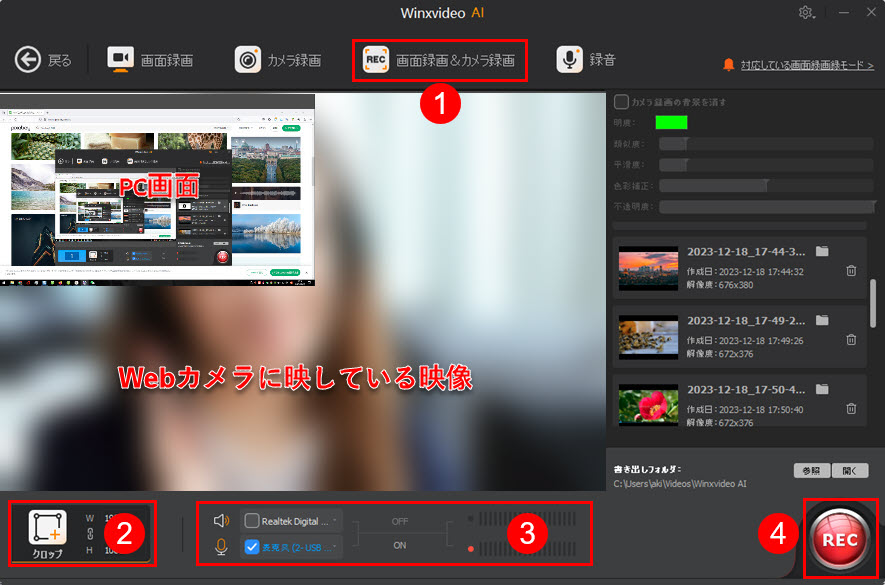Viewport: 885px width, 585px height.
Task: Click the PC画面 preview inset
Action: (x=157, y=189)
